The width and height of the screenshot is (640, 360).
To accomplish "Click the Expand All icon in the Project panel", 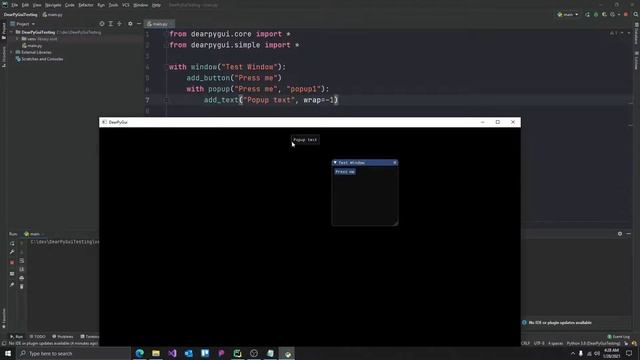I will pos(111,24).
